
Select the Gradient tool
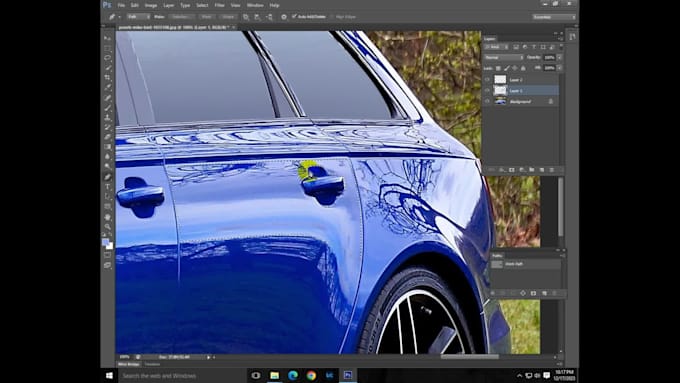tap(108, 147)
